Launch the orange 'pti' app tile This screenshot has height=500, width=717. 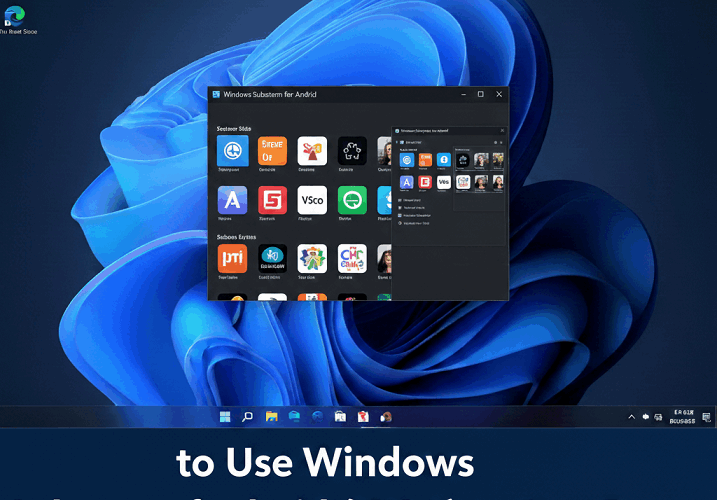(232, 258)
